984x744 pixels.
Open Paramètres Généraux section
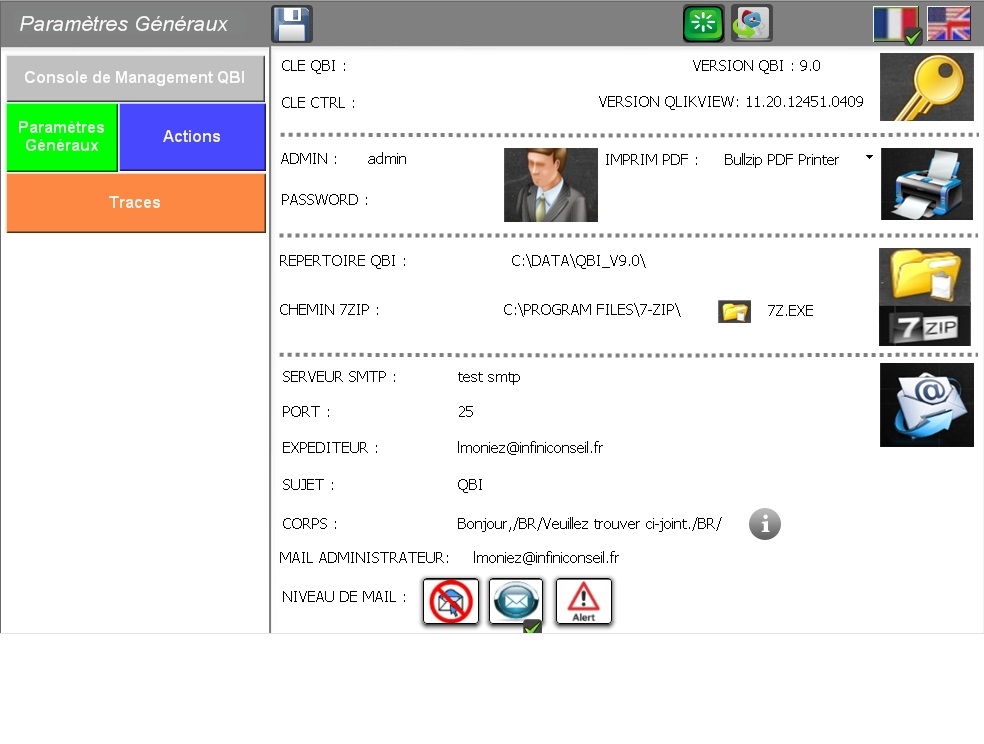(62, 137)
